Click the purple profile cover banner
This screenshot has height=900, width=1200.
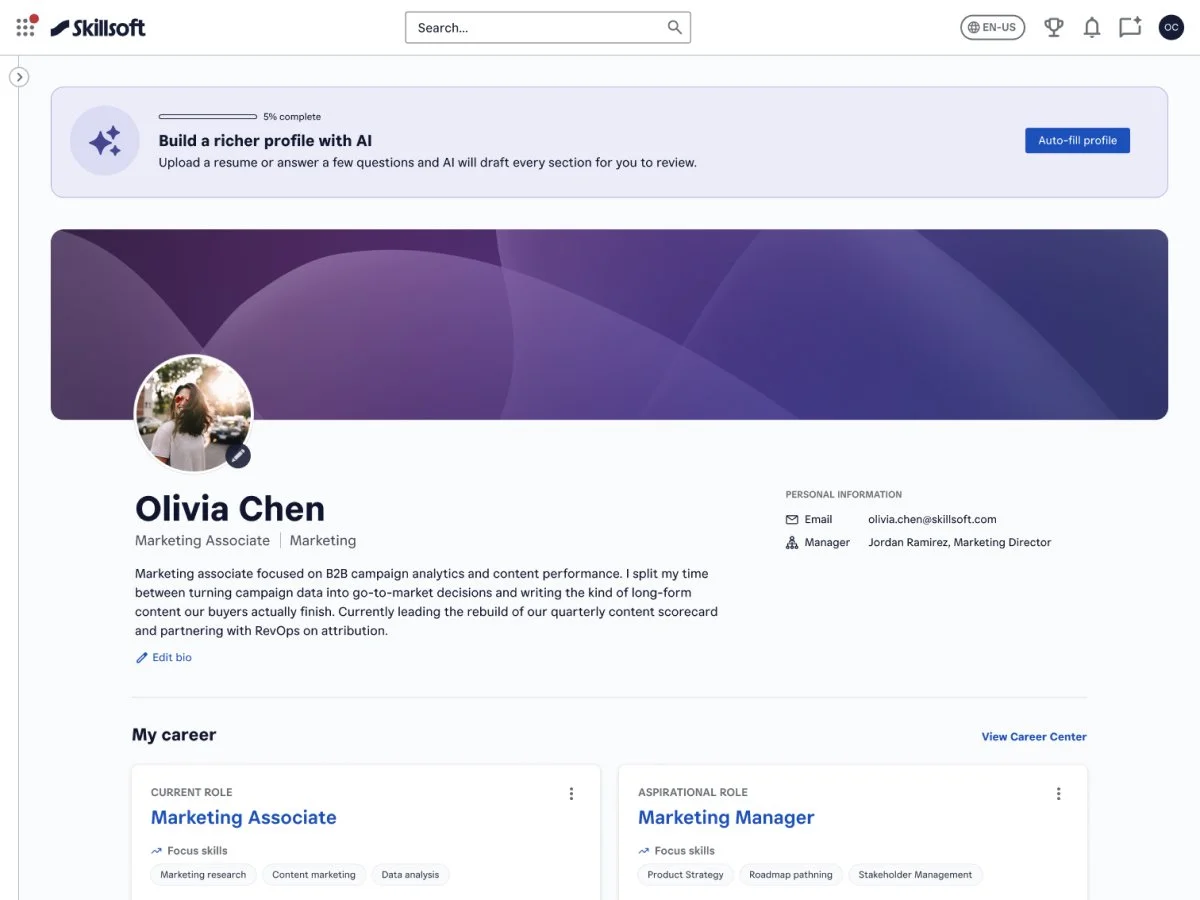tap(609, 324)
